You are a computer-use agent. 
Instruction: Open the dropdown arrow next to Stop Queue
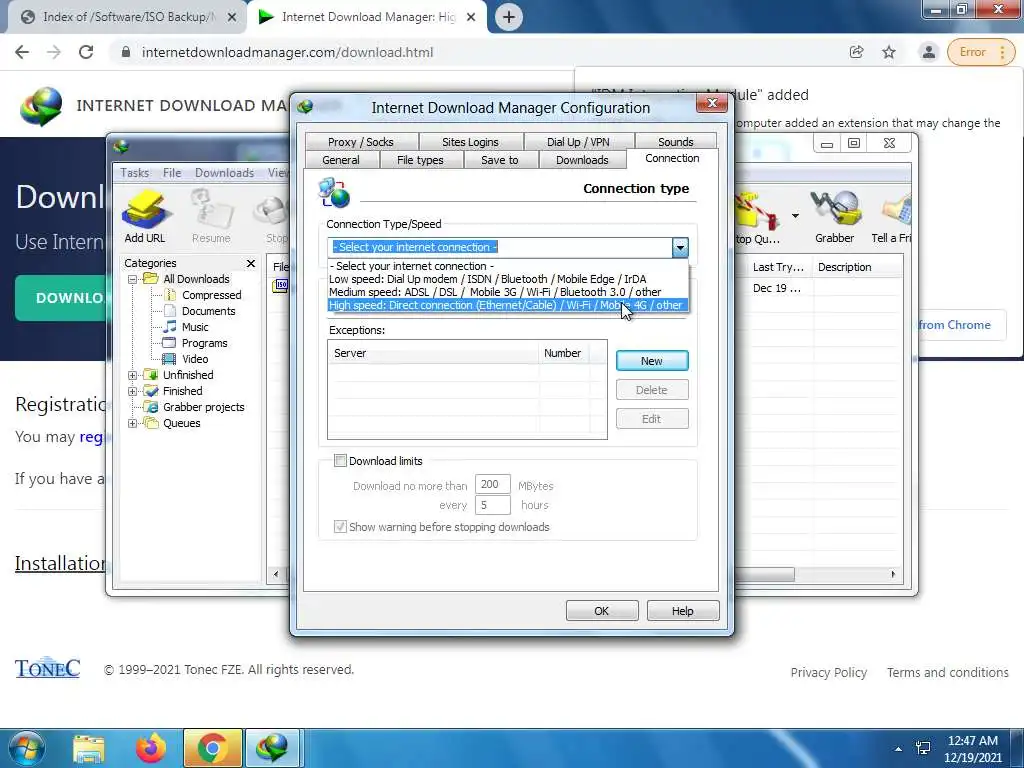(x=795, y=216)
